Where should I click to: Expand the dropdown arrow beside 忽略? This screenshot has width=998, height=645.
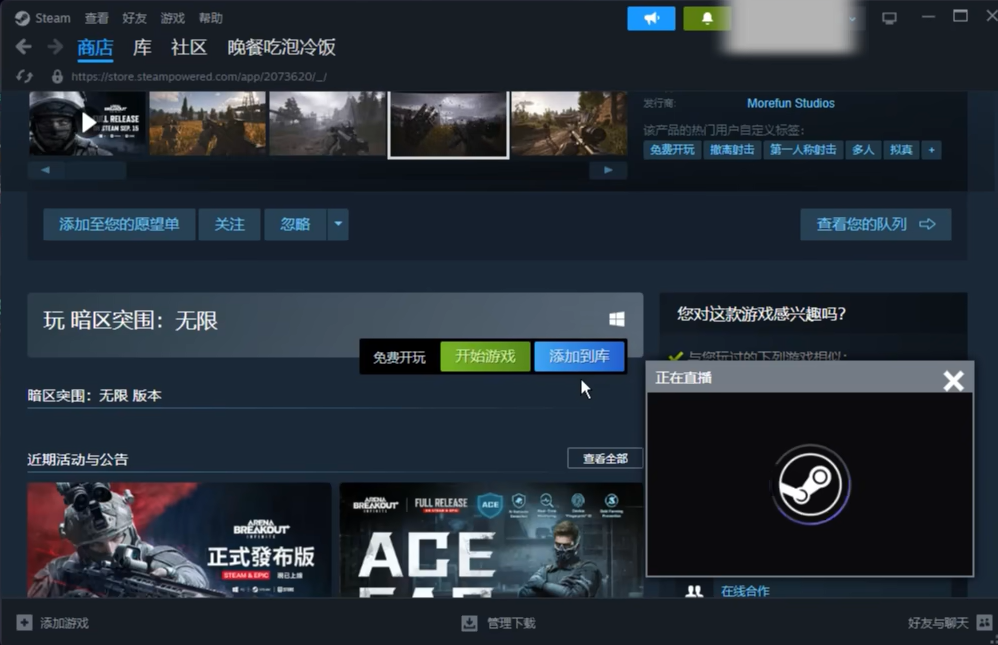pyautogui.click(x=338, y=224)
